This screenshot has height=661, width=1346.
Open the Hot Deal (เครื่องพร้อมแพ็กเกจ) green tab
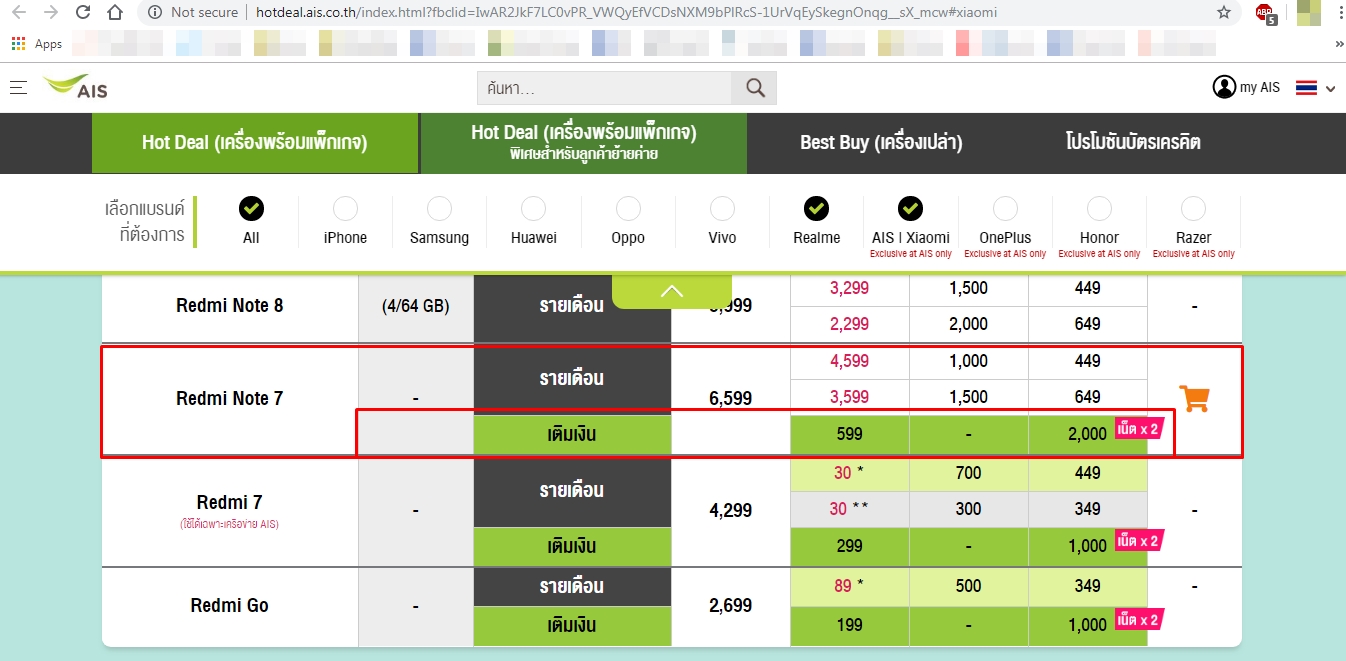pos(254,143)
